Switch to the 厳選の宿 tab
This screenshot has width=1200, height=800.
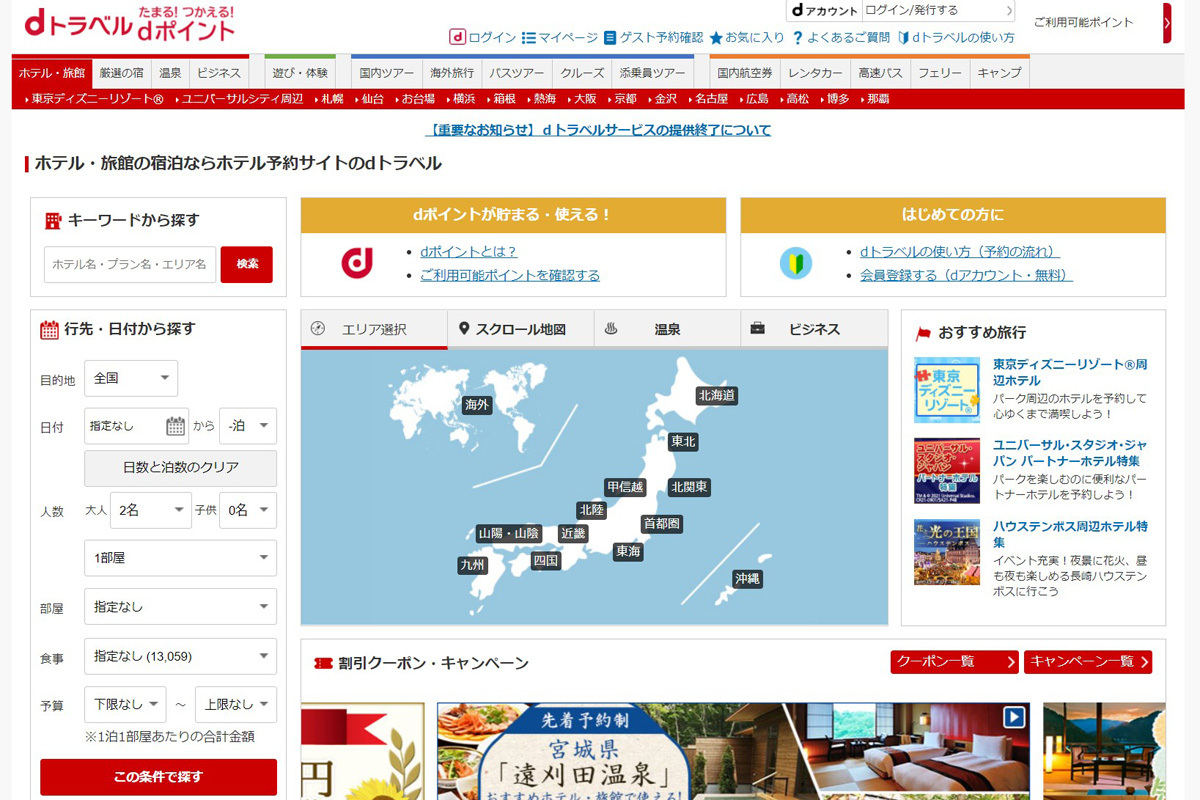[122, 73]
